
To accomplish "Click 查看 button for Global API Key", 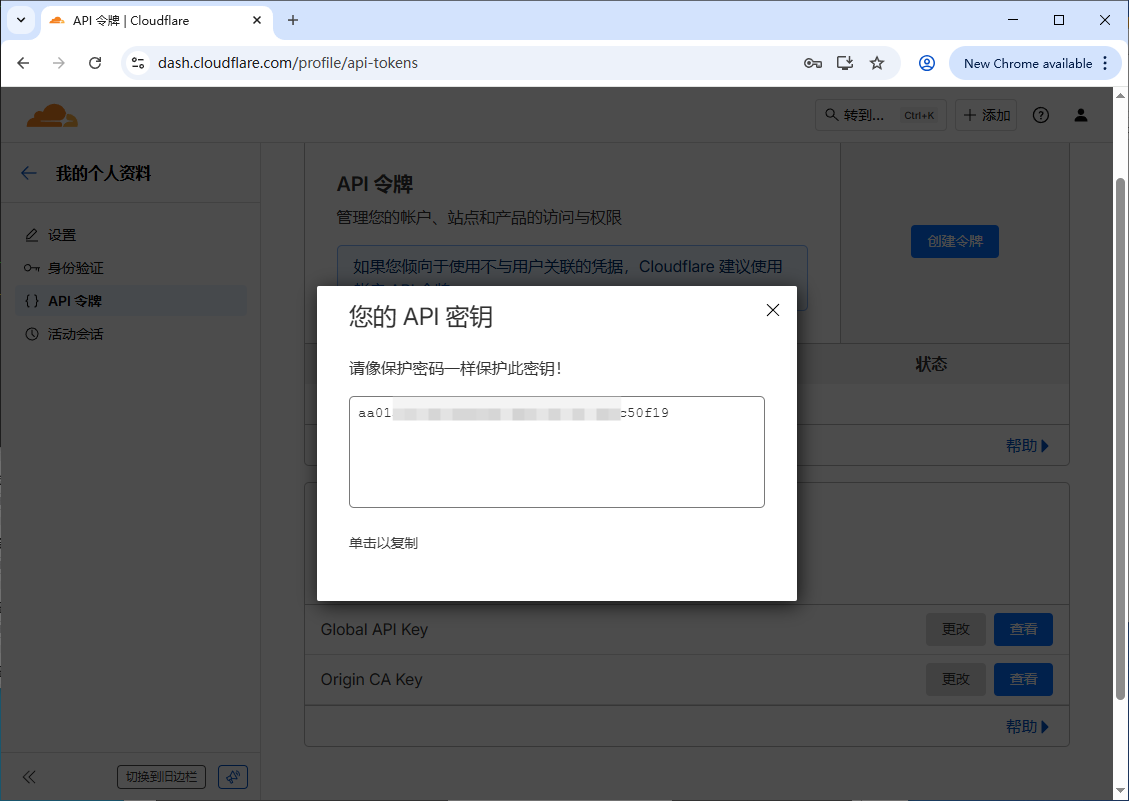I will click(x=1023, y=629).
